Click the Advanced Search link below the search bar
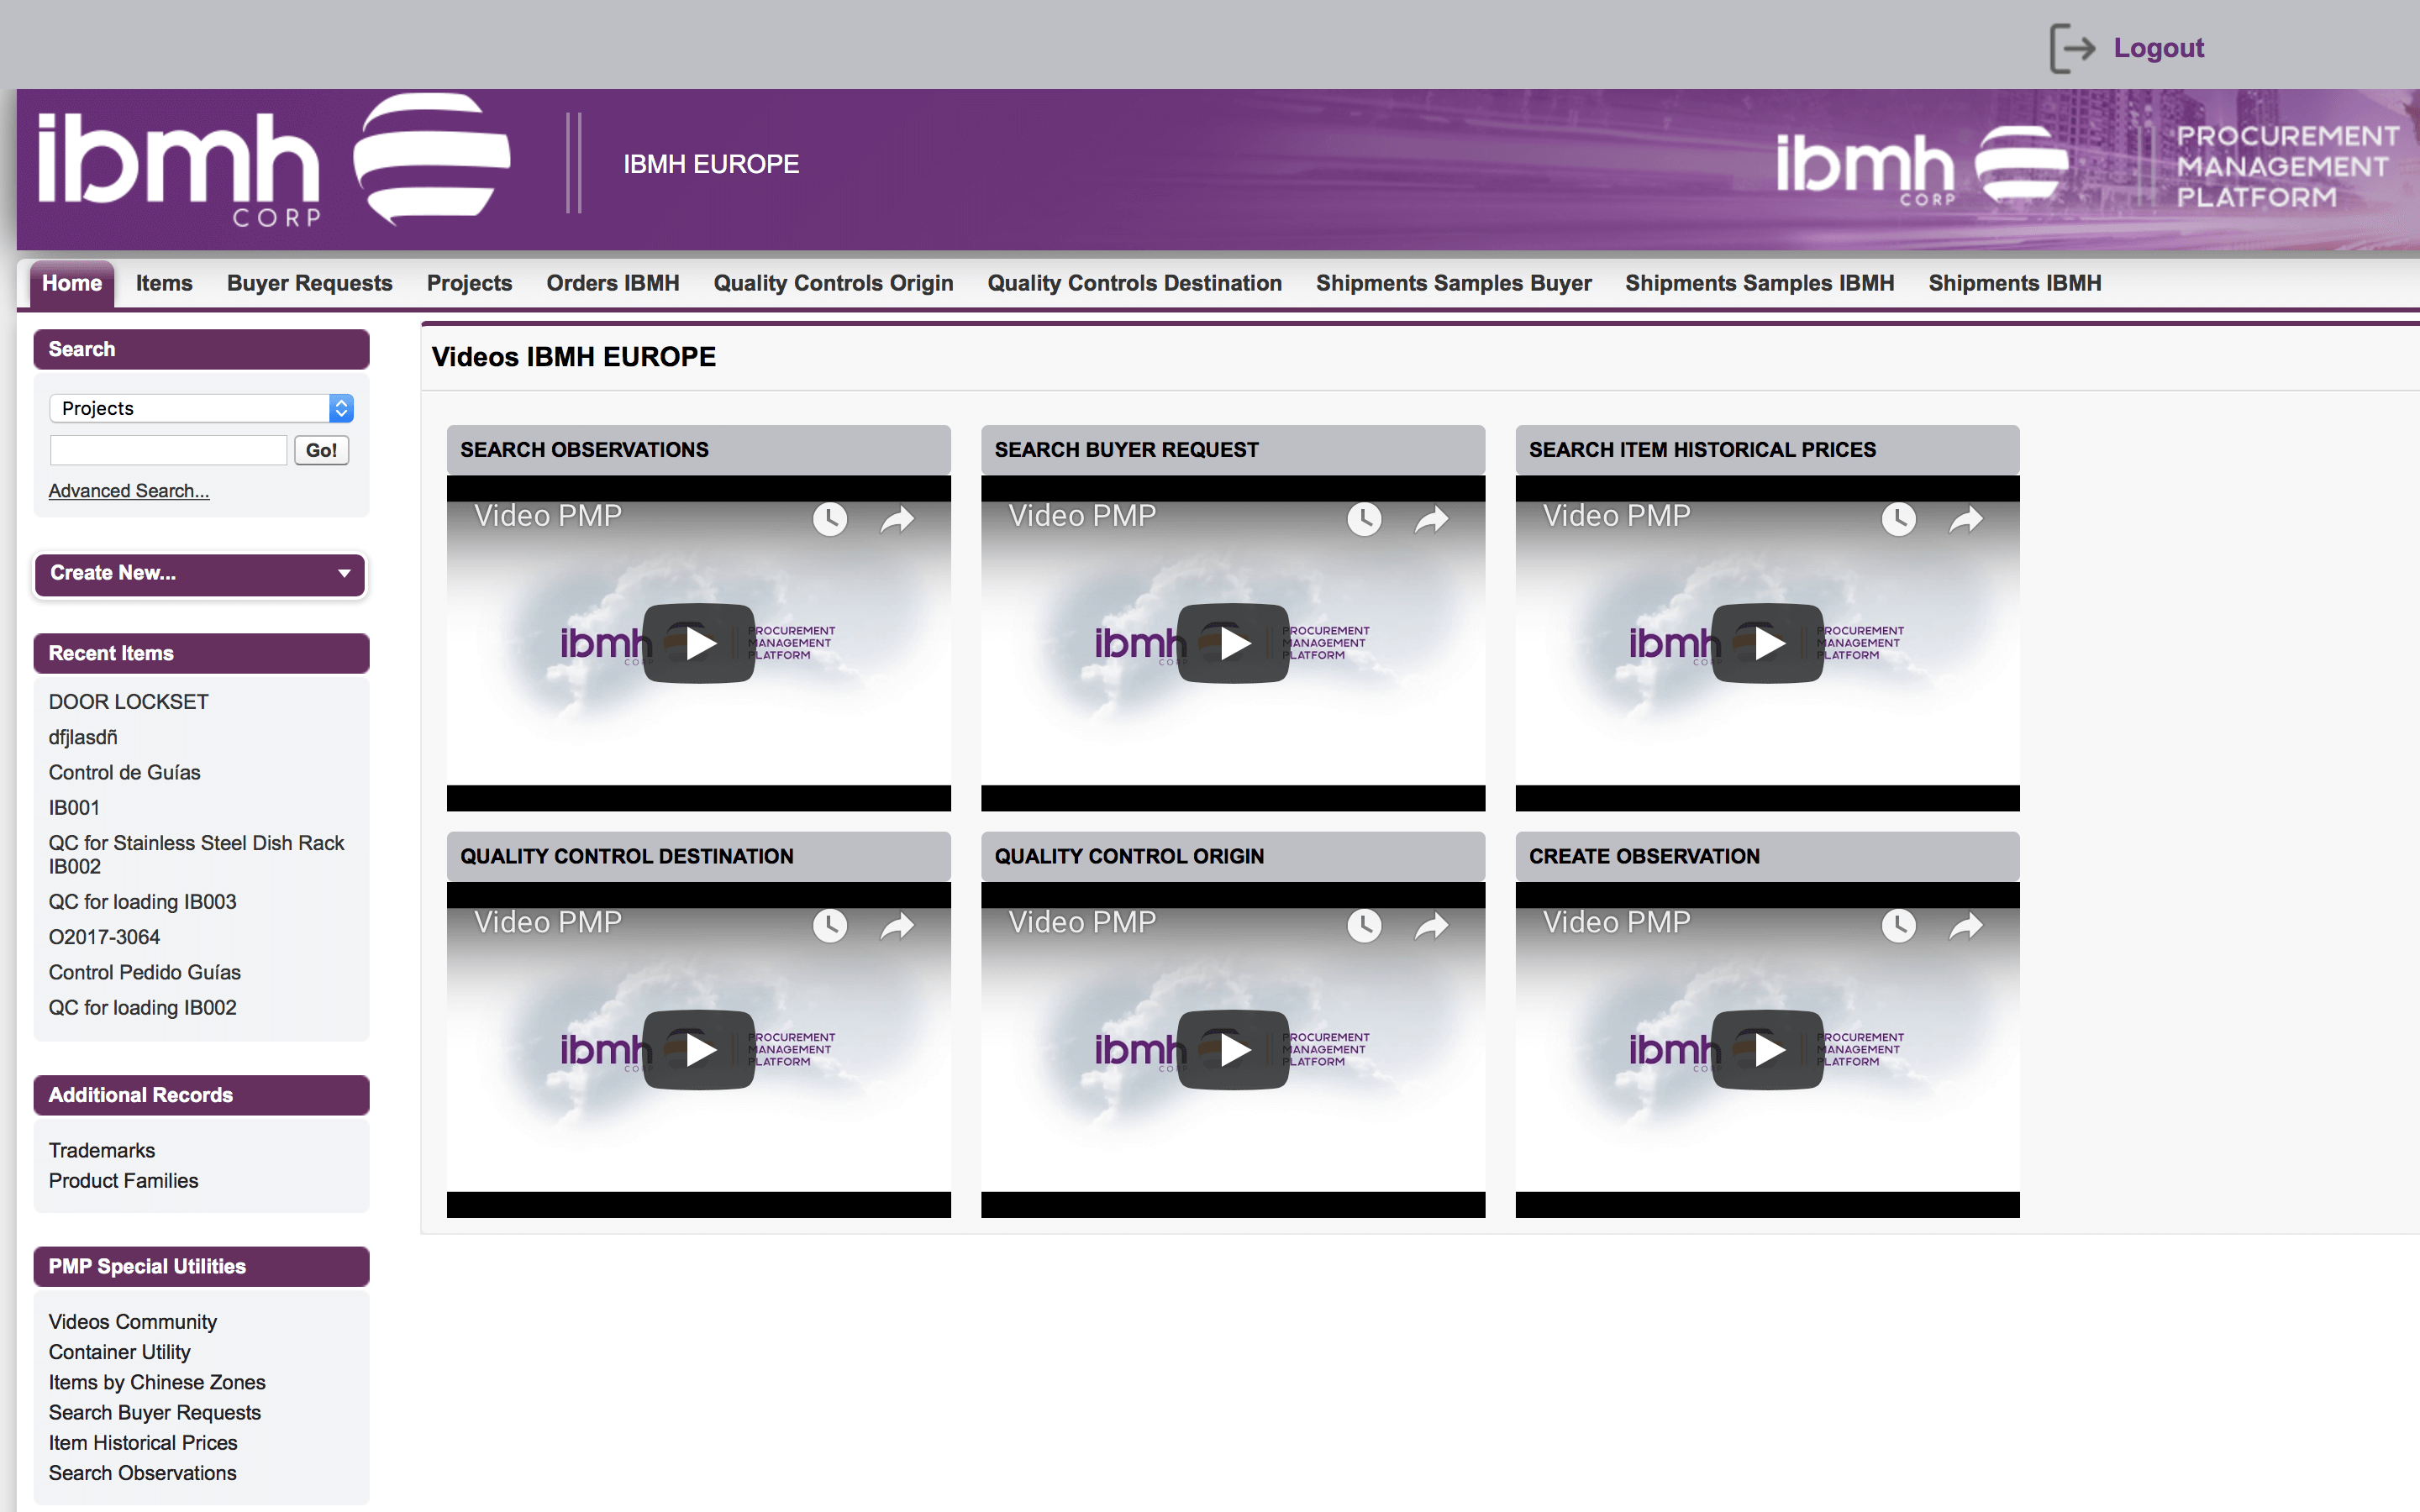This screenshot has width=2420, height=1512. (127, 490)
